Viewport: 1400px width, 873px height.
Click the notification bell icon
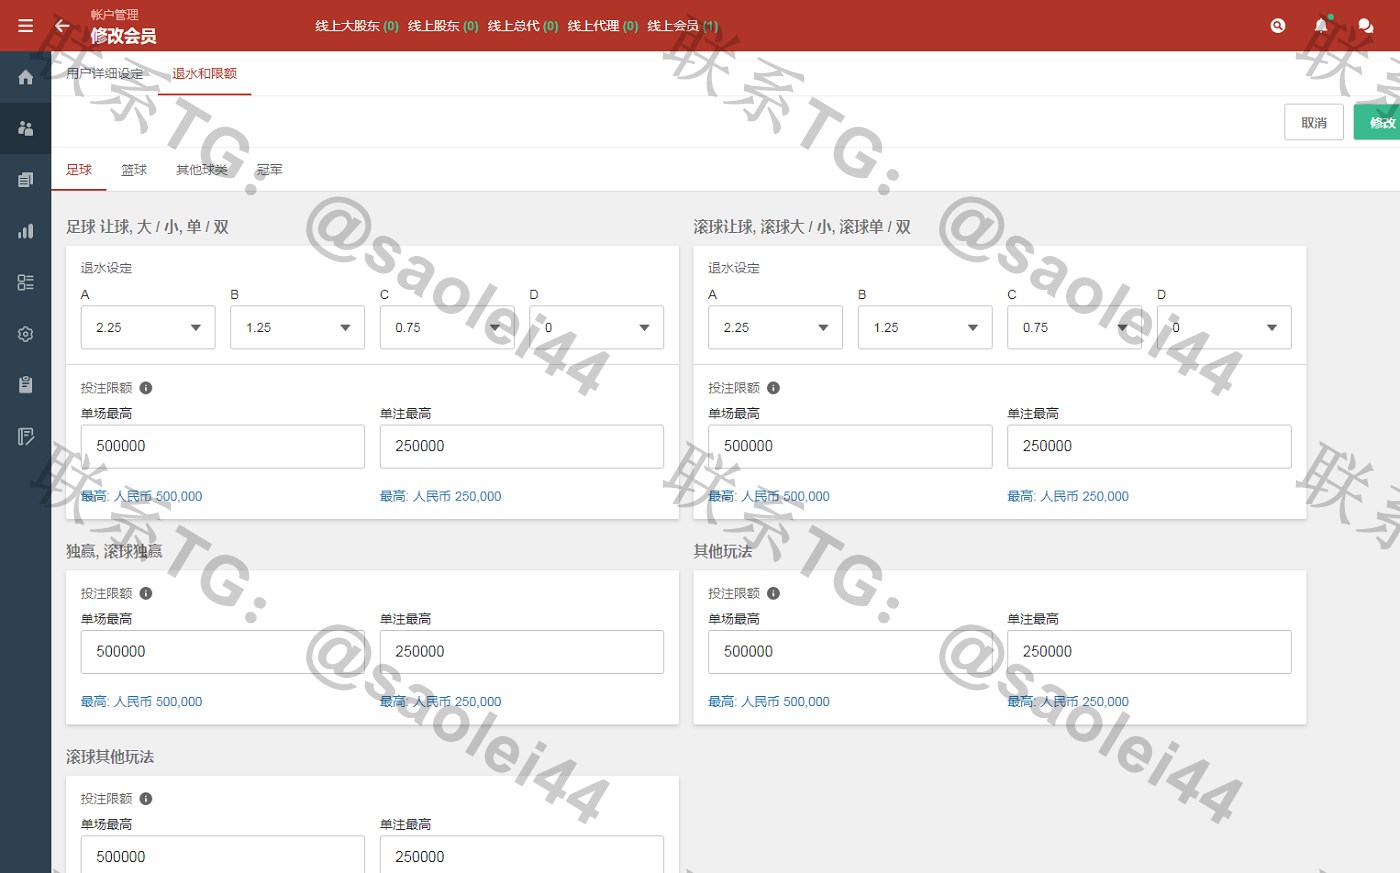pos(1321,26)
